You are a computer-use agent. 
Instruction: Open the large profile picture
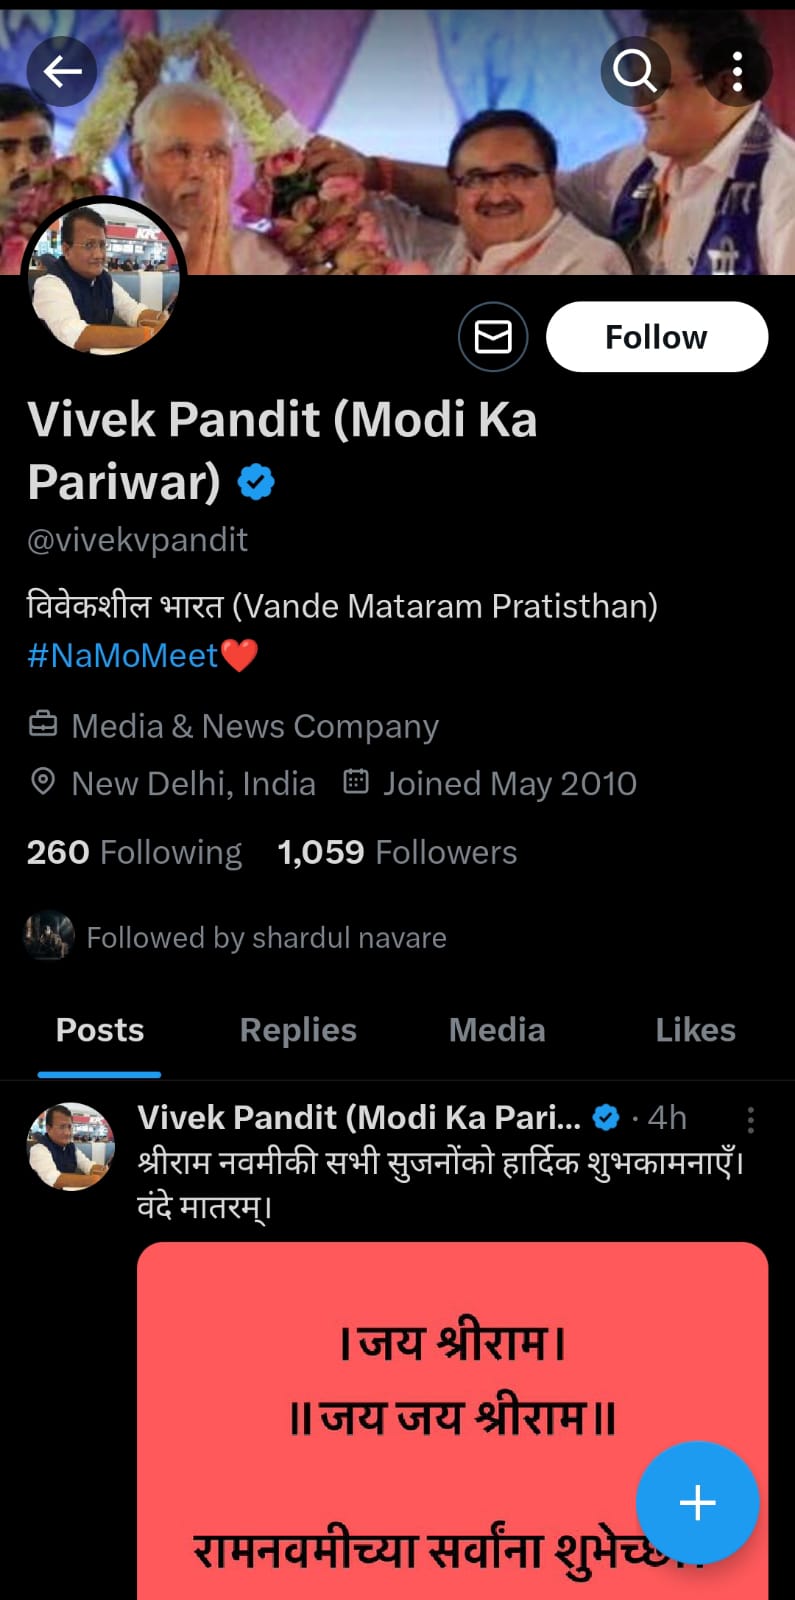[x=104, y=277]
